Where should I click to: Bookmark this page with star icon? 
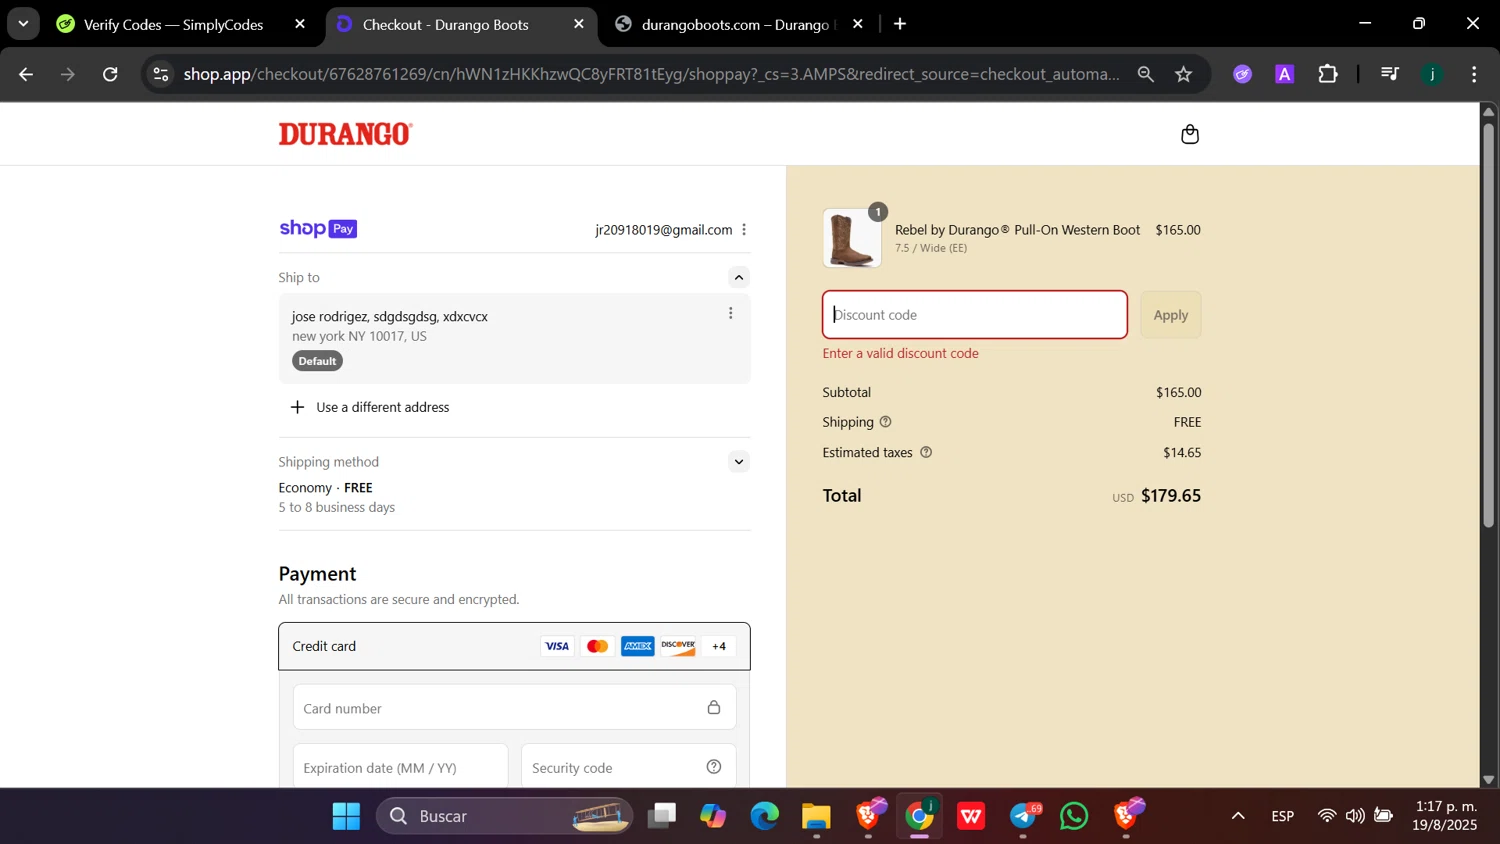(1184, 74)
